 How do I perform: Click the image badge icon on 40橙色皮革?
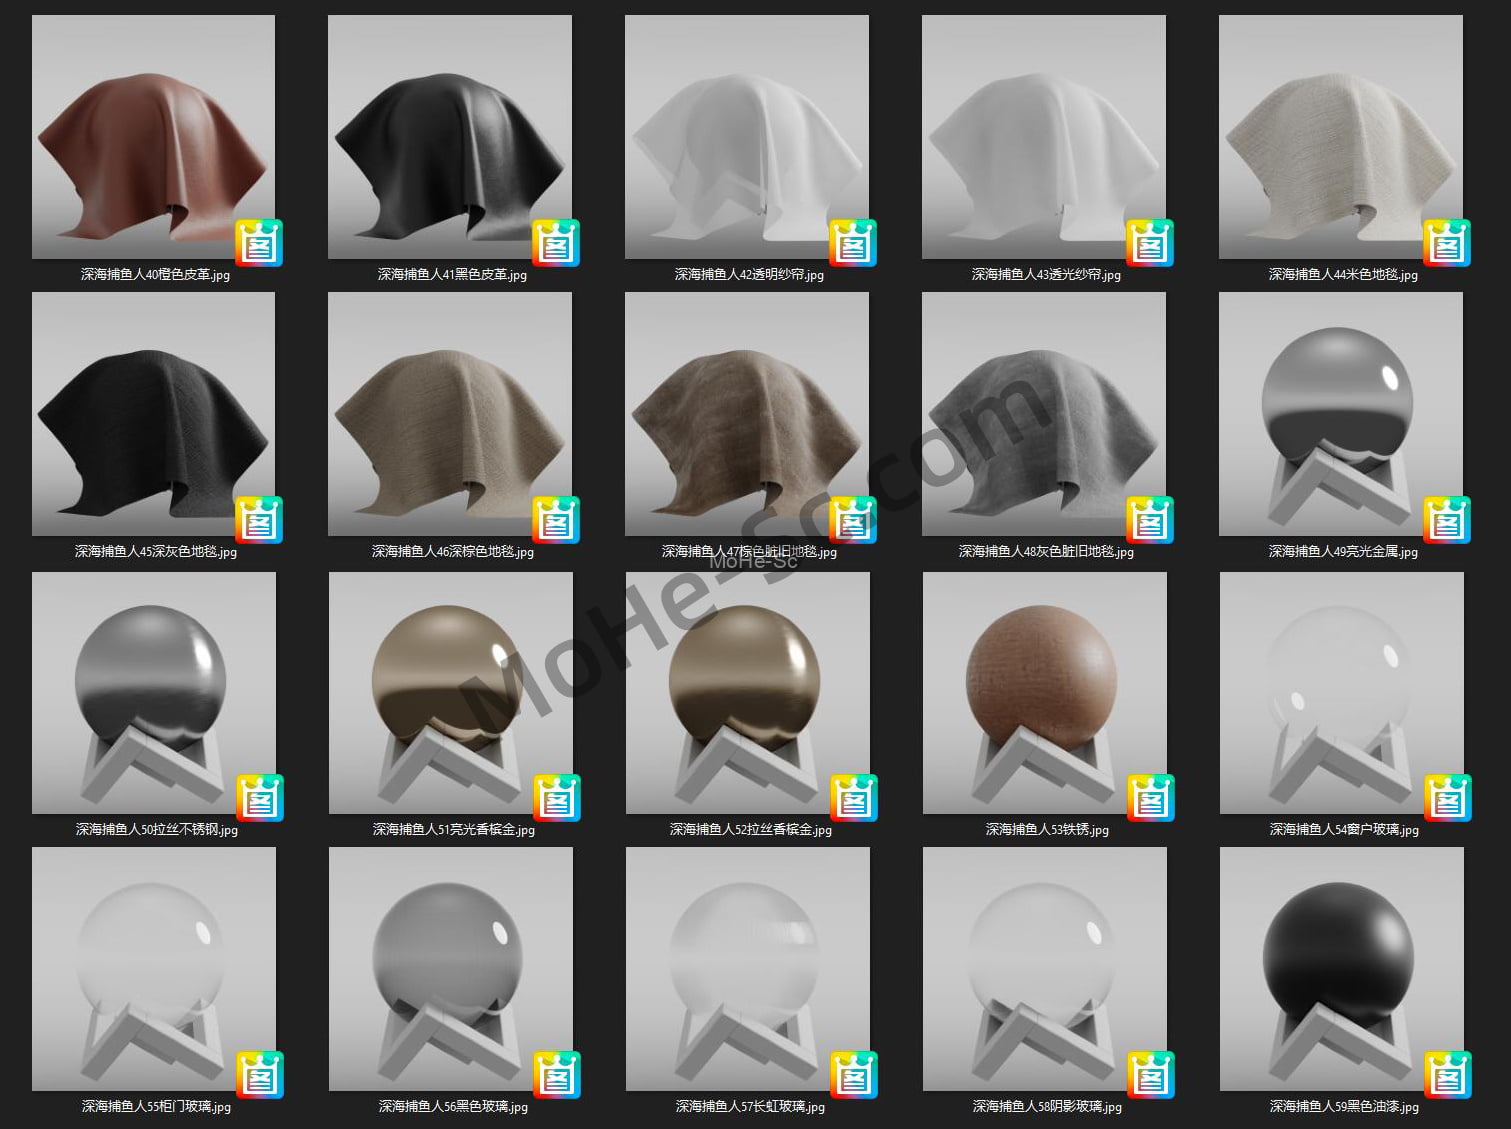click(259, 243)
